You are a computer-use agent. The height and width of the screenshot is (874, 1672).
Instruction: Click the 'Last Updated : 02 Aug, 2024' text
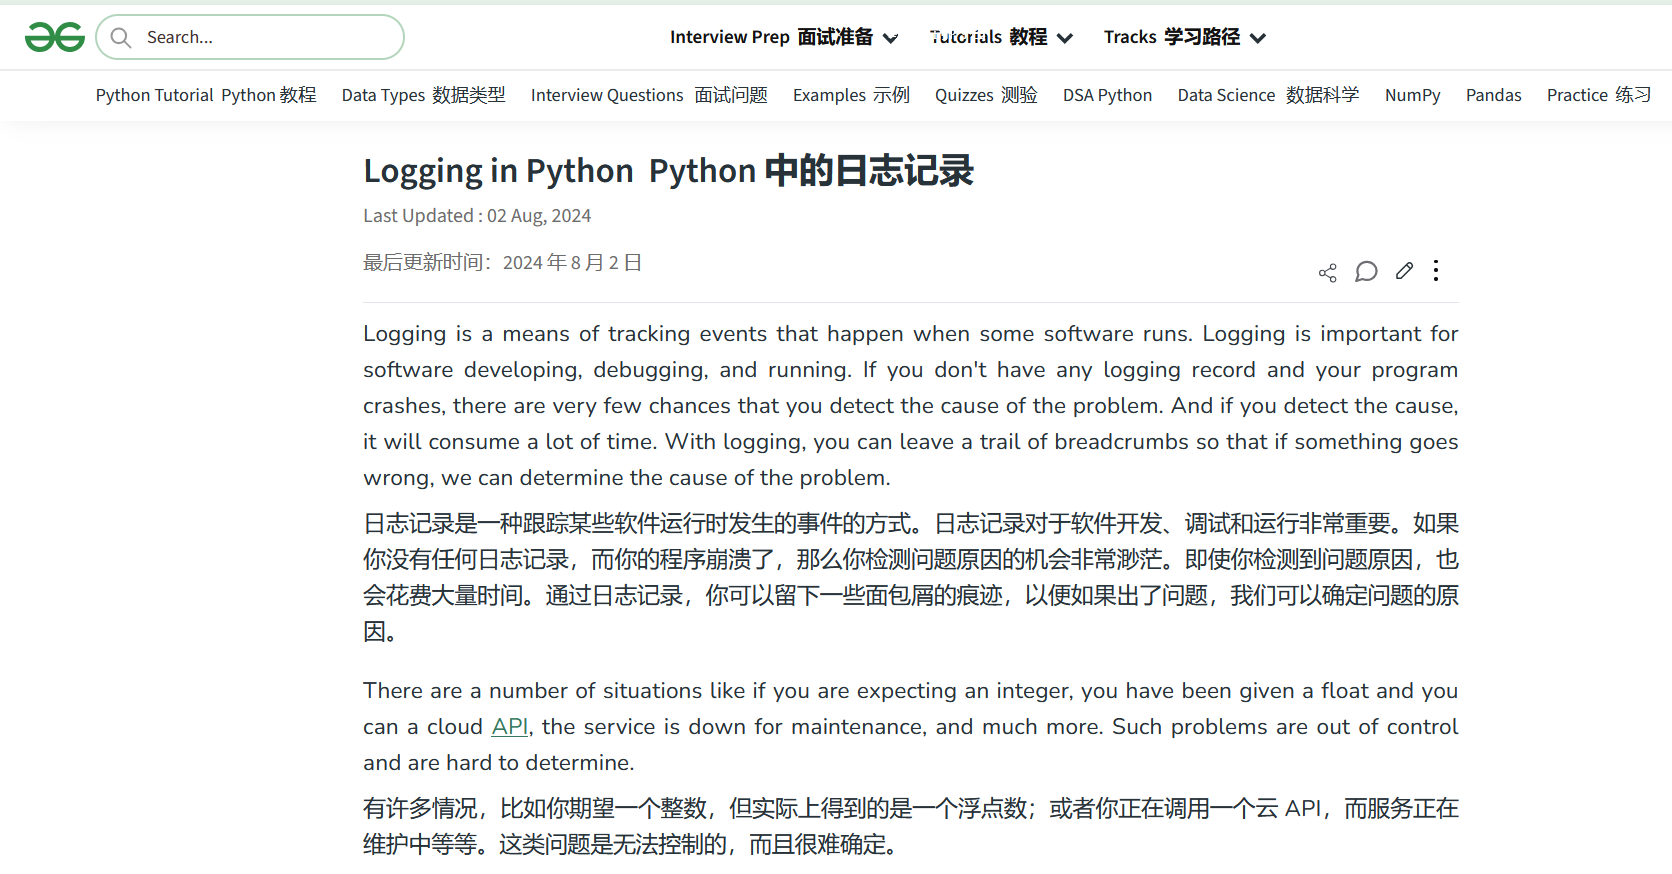pos(477,216)
